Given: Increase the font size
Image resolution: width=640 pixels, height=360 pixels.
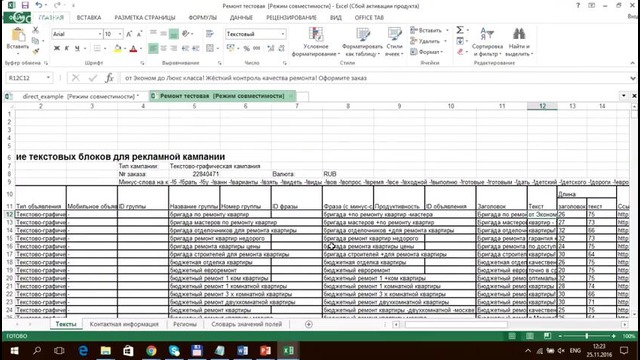Looking at the screenshot, I should pyautogui.click(x=129, y=34).
